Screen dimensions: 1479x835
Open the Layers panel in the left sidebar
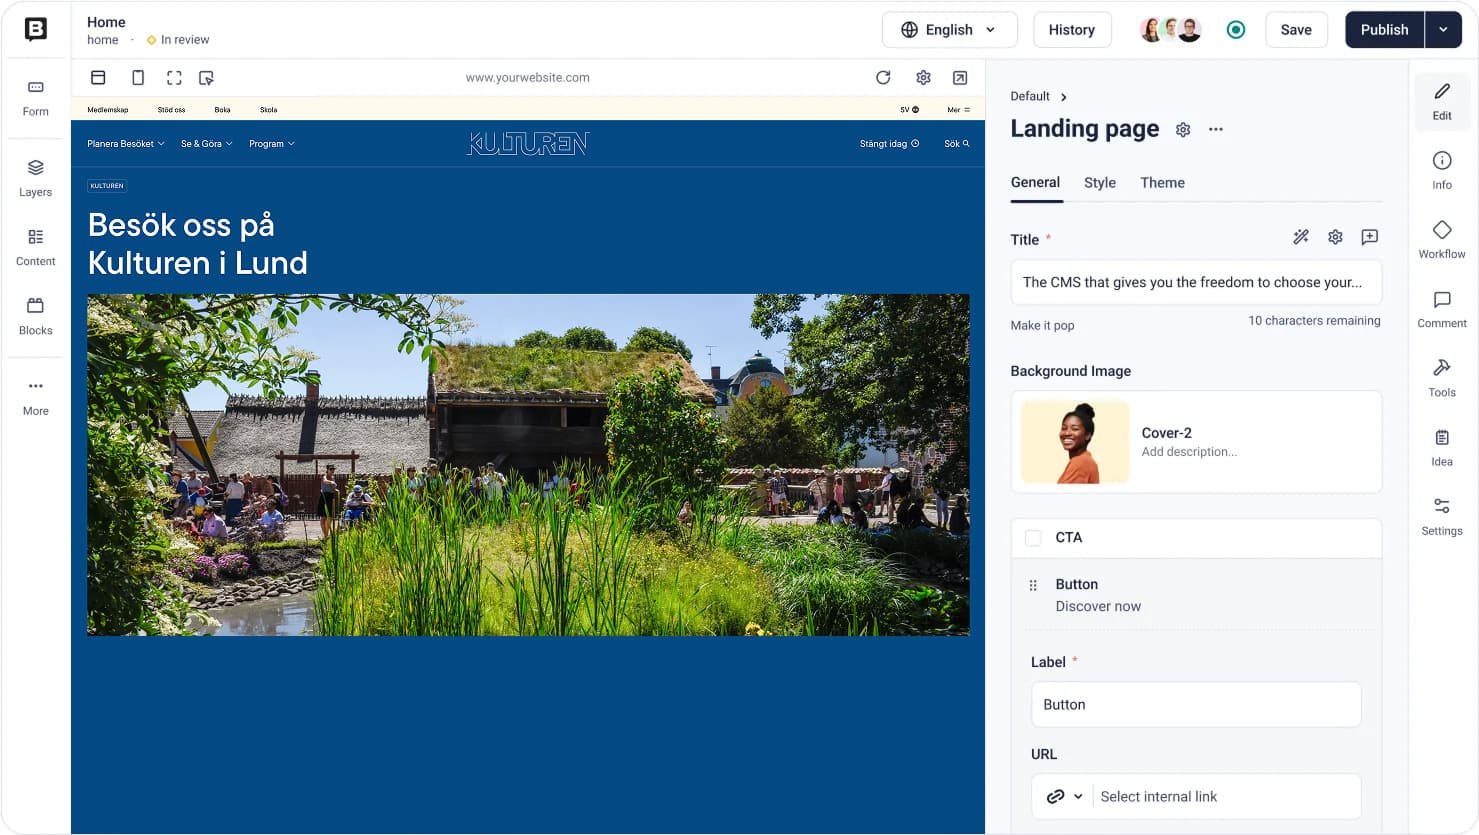click(35, 178)
